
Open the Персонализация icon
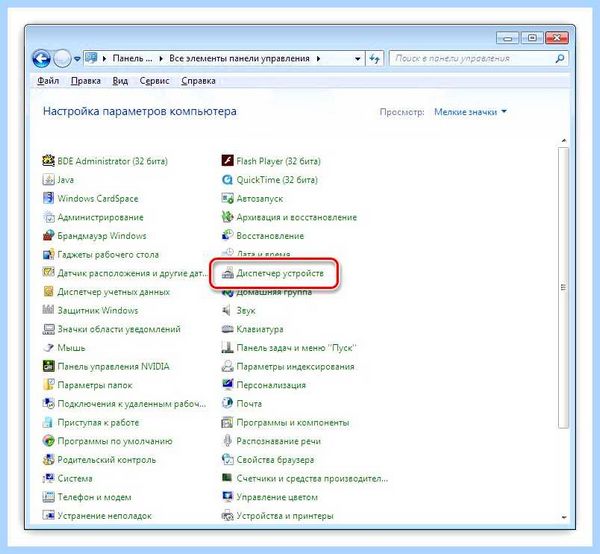click(x=227, y=385)
